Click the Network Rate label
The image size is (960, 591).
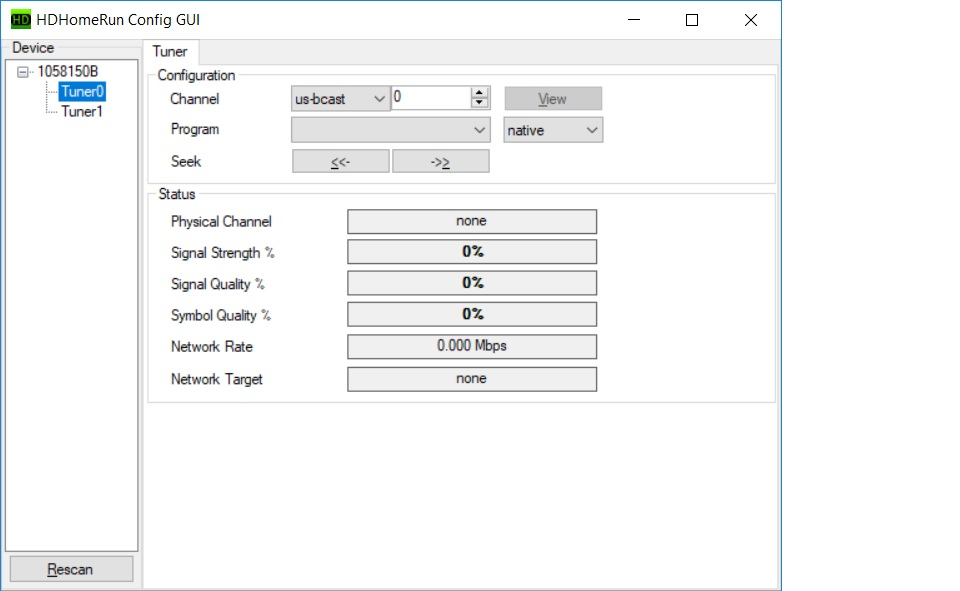(x=212, y=347)
